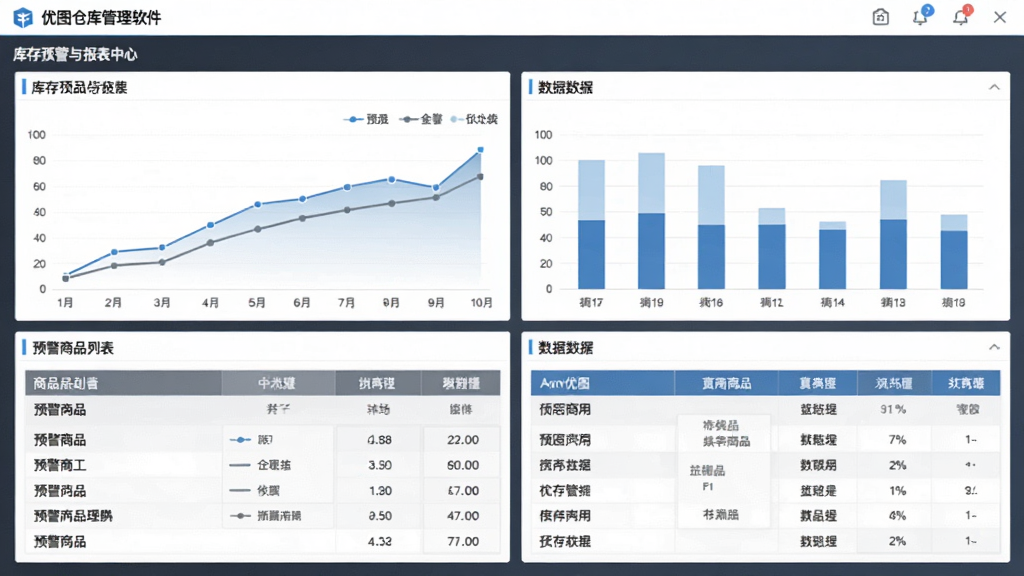Image resolution: width=1024 pixels, height=576 pixels.
Task: Click the blue line marker icon in table row
Action: coord(240,440)
